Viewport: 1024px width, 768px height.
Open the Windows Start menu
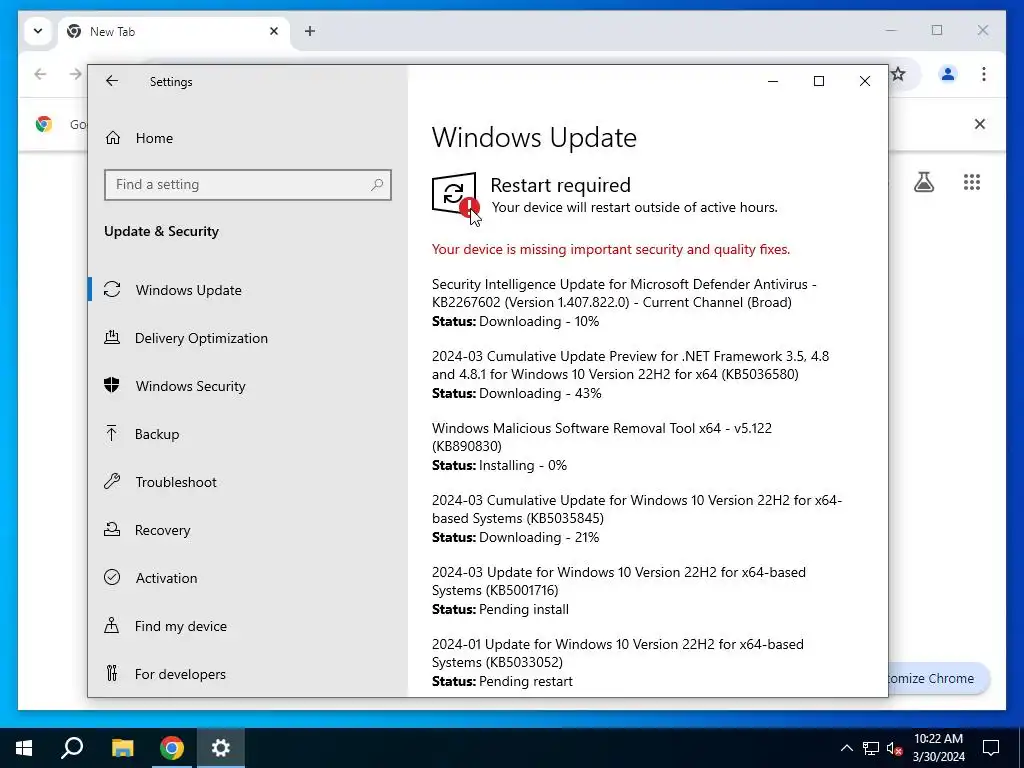click(x=24, y=748)
